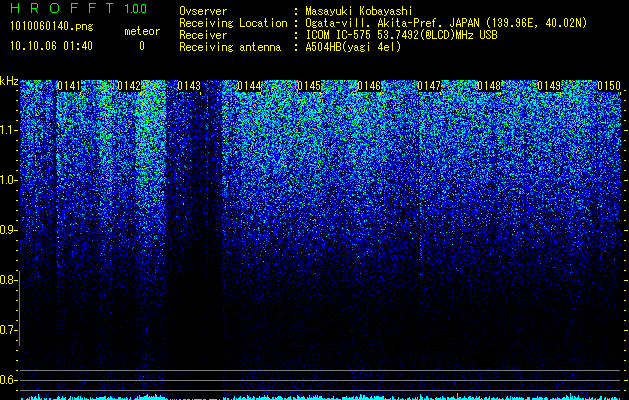Click the 'Receiving antenna' label
Image resolution: width=629 pixels, height=400 pixels.
(x=230, y=47)
